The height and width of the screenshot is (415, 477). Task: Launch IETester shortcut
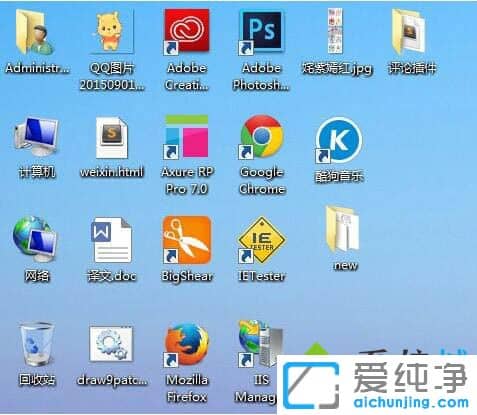(x=262, y=240)
